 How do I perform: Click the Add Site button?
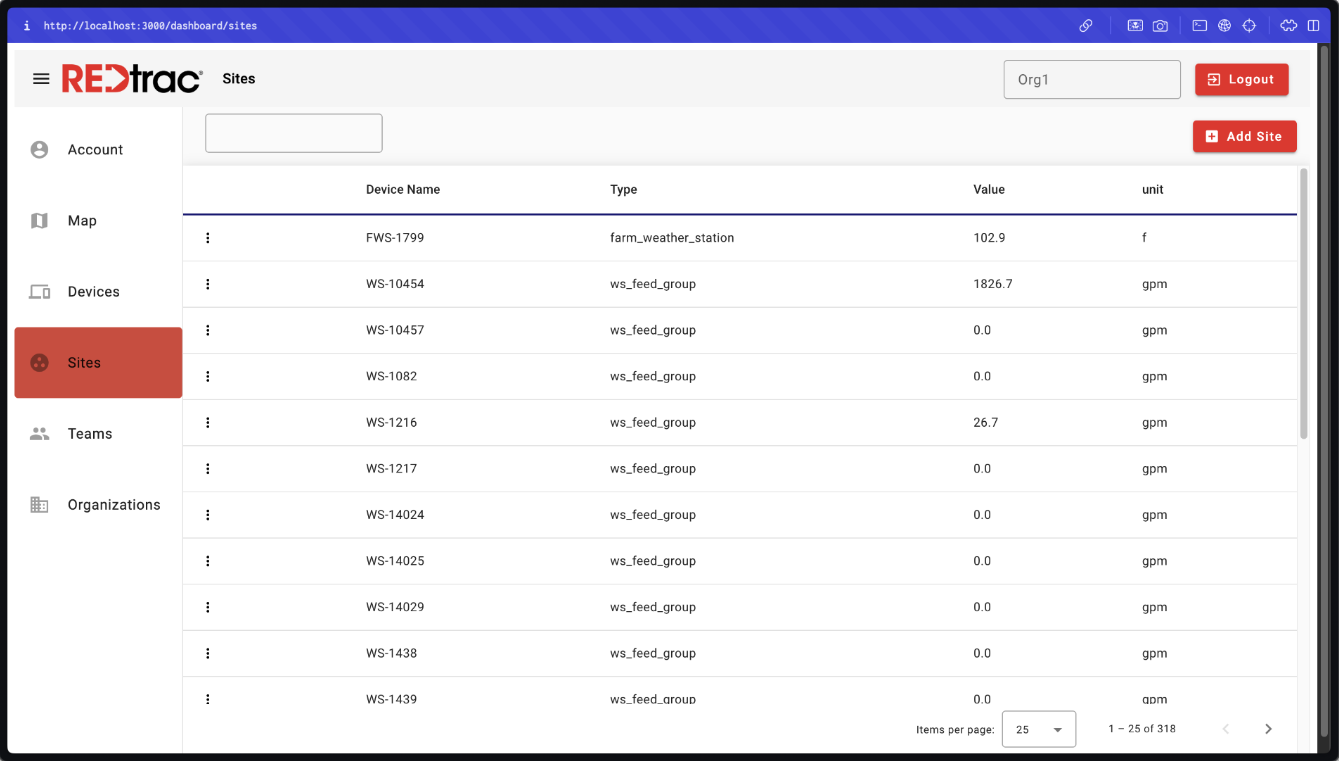tap(1245, 136)
